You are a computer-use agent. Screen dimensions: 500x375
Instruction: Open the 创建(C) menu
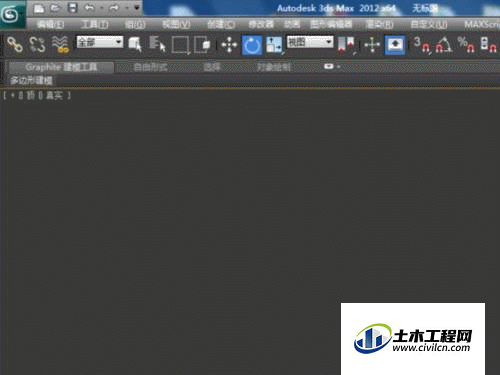pos(221,24)
